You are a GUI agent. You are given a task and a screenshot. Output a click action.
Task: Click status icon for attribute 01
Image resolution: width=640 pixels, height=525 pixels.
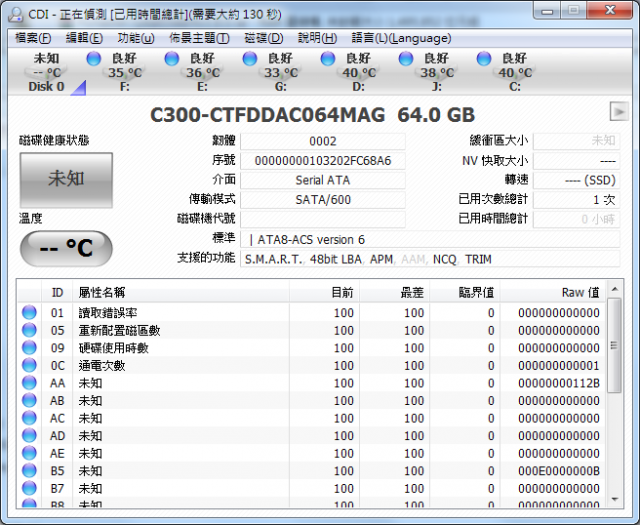click(x=29, y=312)
